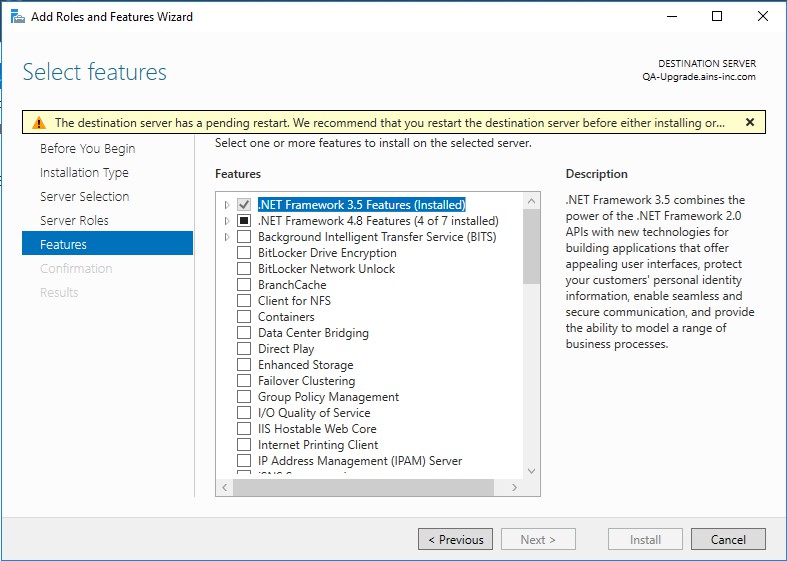Select the Features step in sidebar
This screenshot has height=561, width=787.
(x=107, y=243)
